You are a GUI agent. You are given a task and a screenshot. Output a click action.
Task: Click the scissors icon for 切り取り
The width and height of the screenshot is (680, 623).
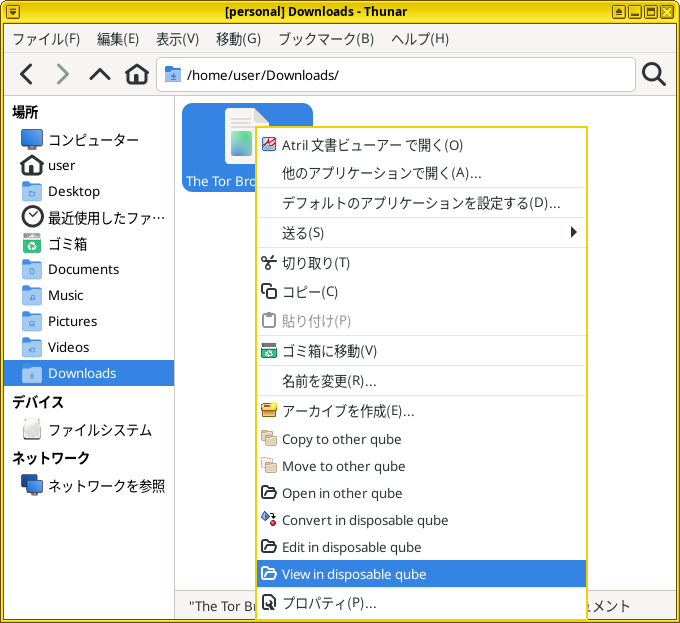(269, 262)
